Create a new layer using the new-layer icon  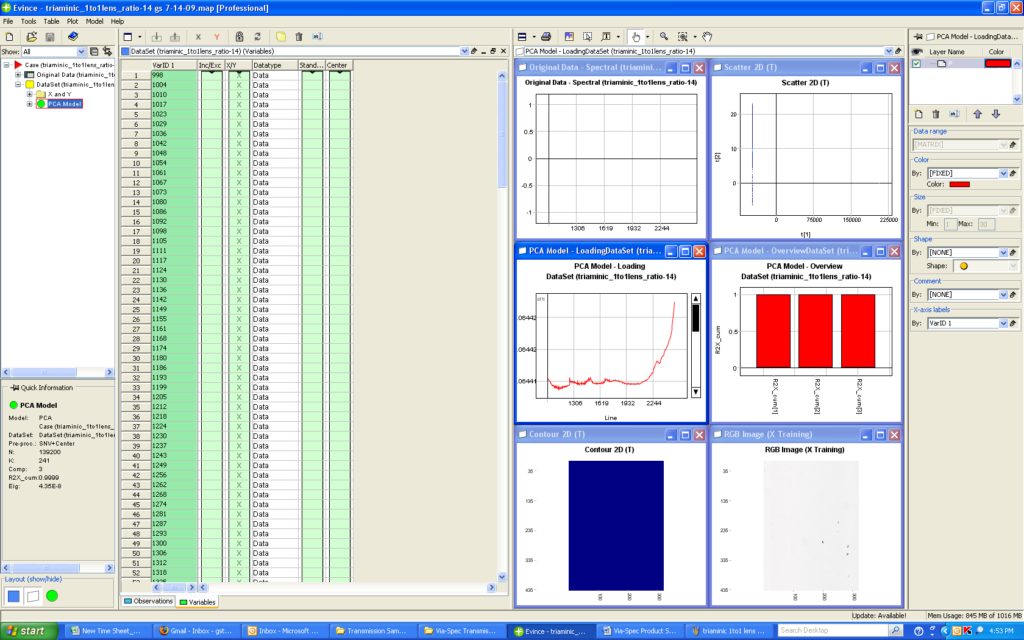point(919,113)
